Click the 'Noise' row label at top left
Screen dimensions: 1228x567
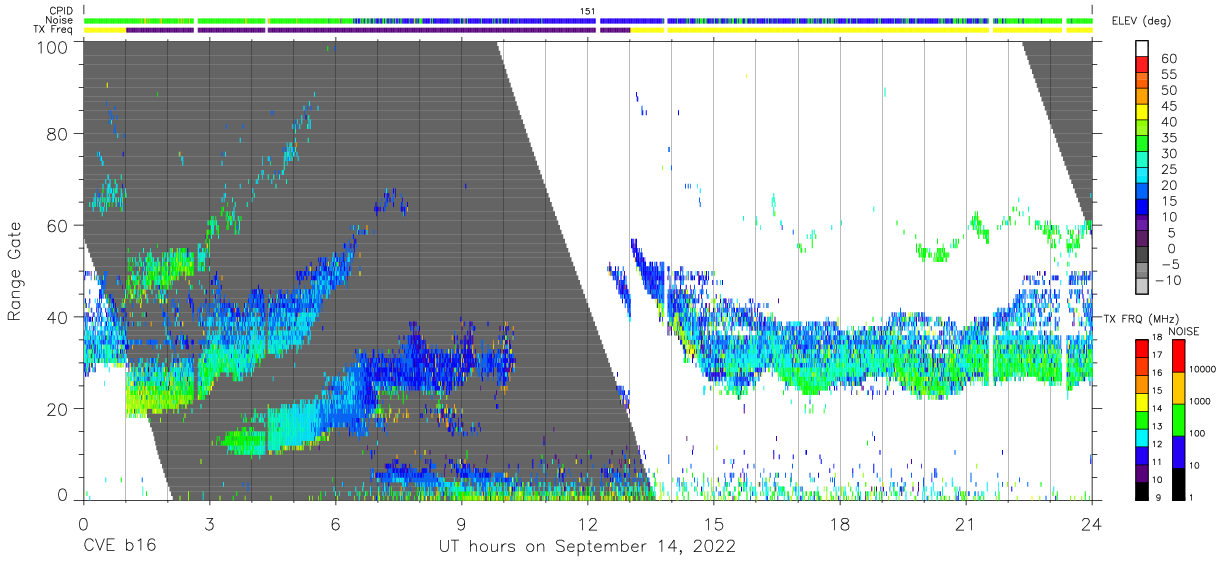pos(60,20)
